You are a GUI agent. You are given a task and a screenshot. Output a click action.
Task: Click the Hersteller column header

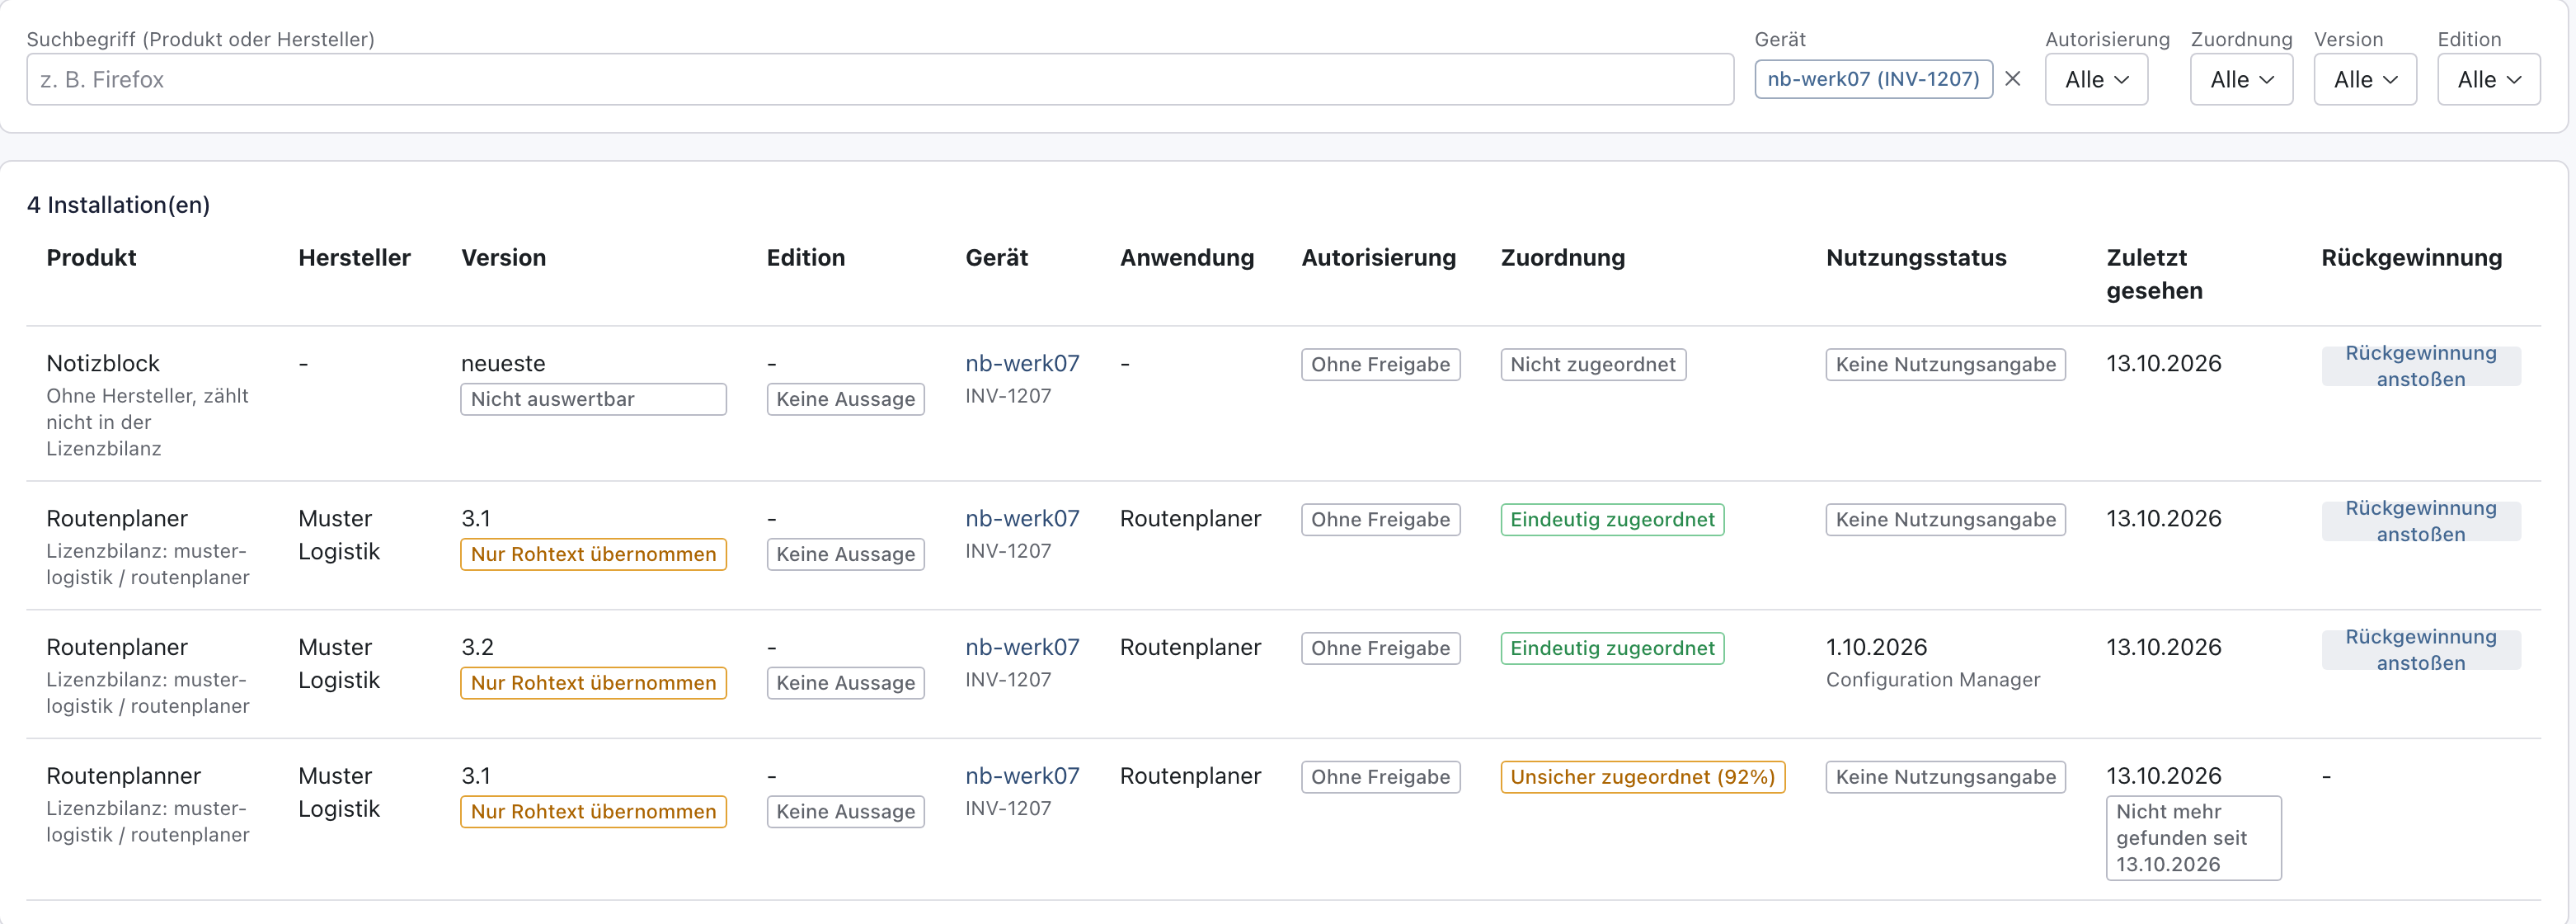tap(354, 257)
